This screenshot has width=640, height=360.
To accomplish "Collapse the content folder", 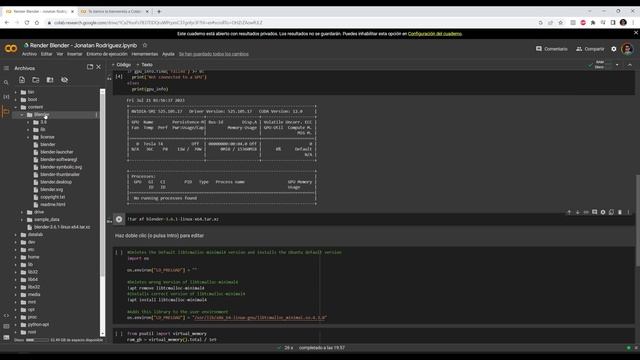I will tap(16, 107).
